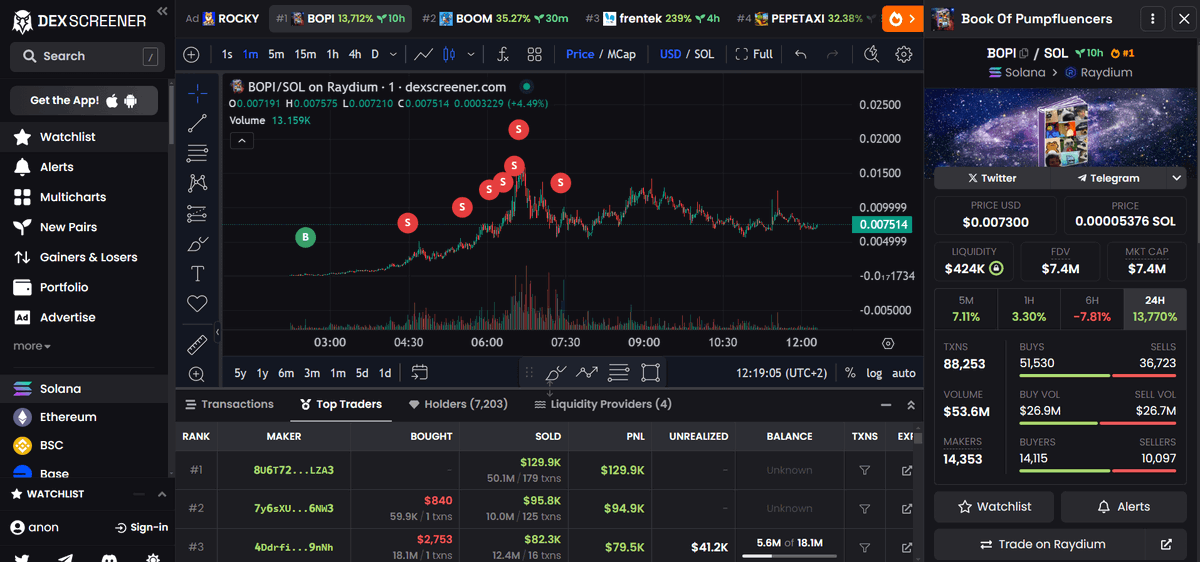Screen dimensions: 1200x562
Task: Toggle log scale on chart
Action: click(x=874, y=373)
